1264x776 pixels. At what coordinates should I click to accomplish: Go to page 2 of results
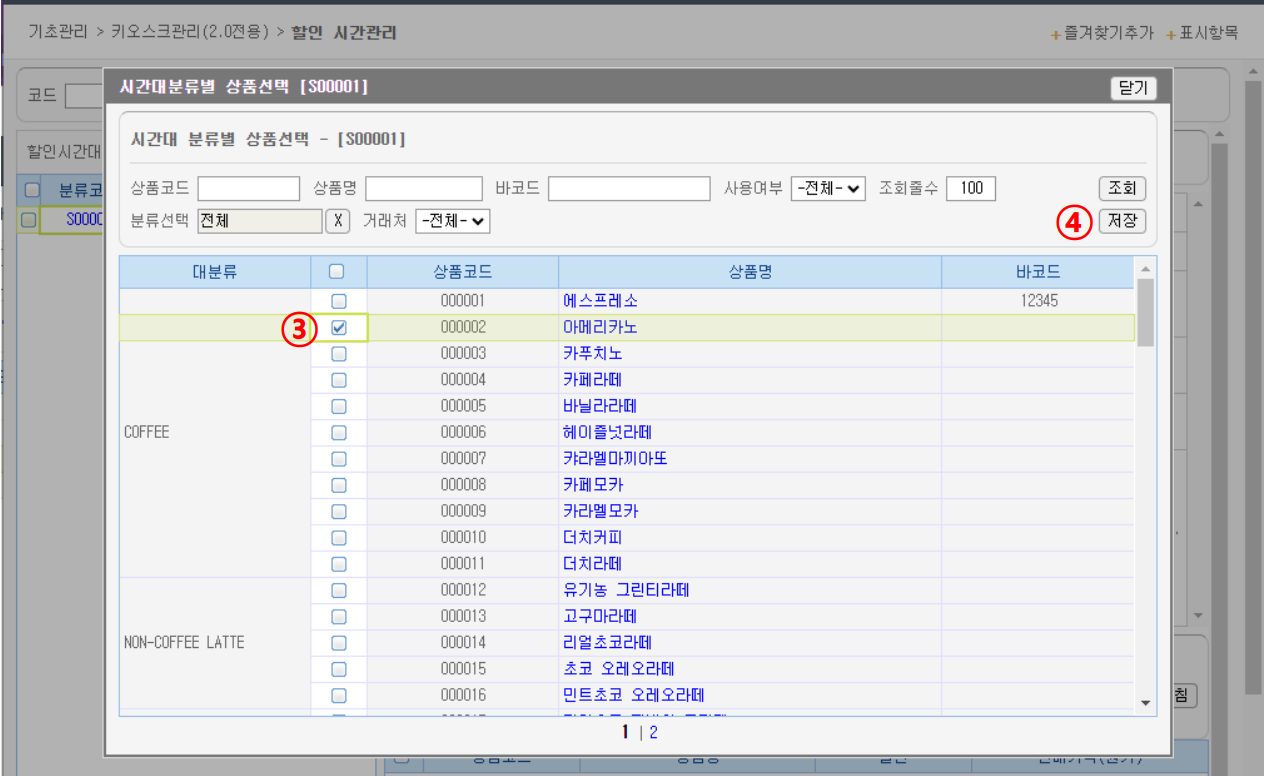(654, 733)
